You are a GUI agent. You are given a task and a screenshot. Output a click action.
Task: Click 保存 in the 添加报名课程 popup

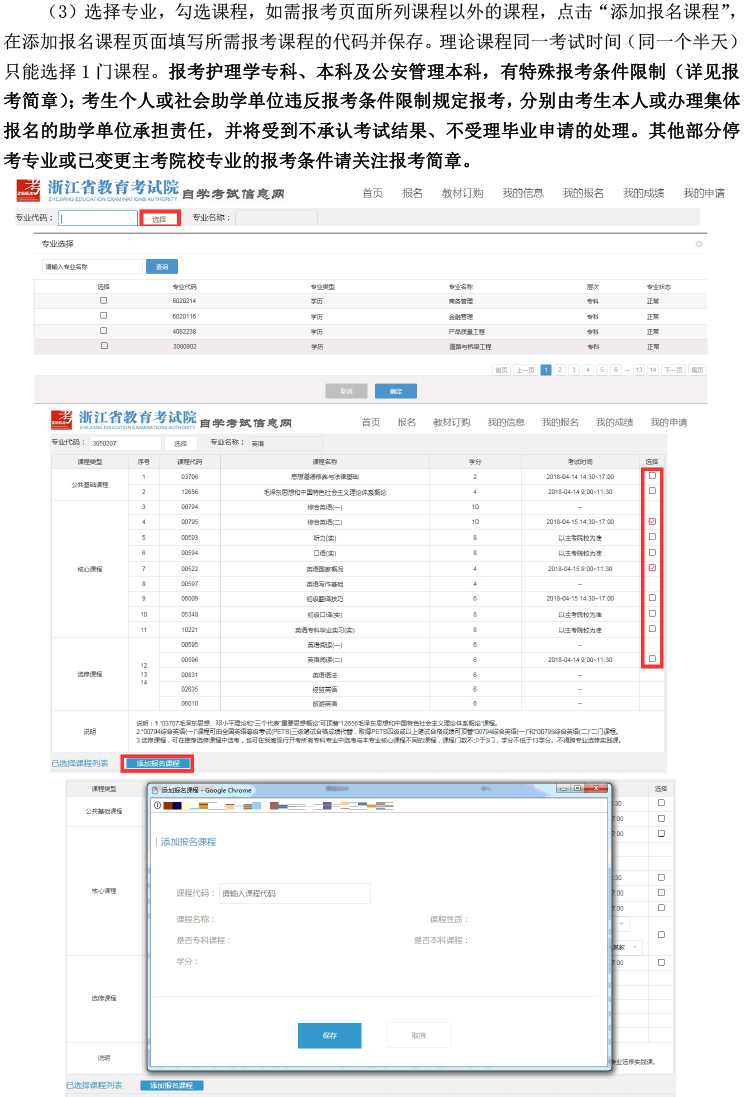coord(330,1035)
